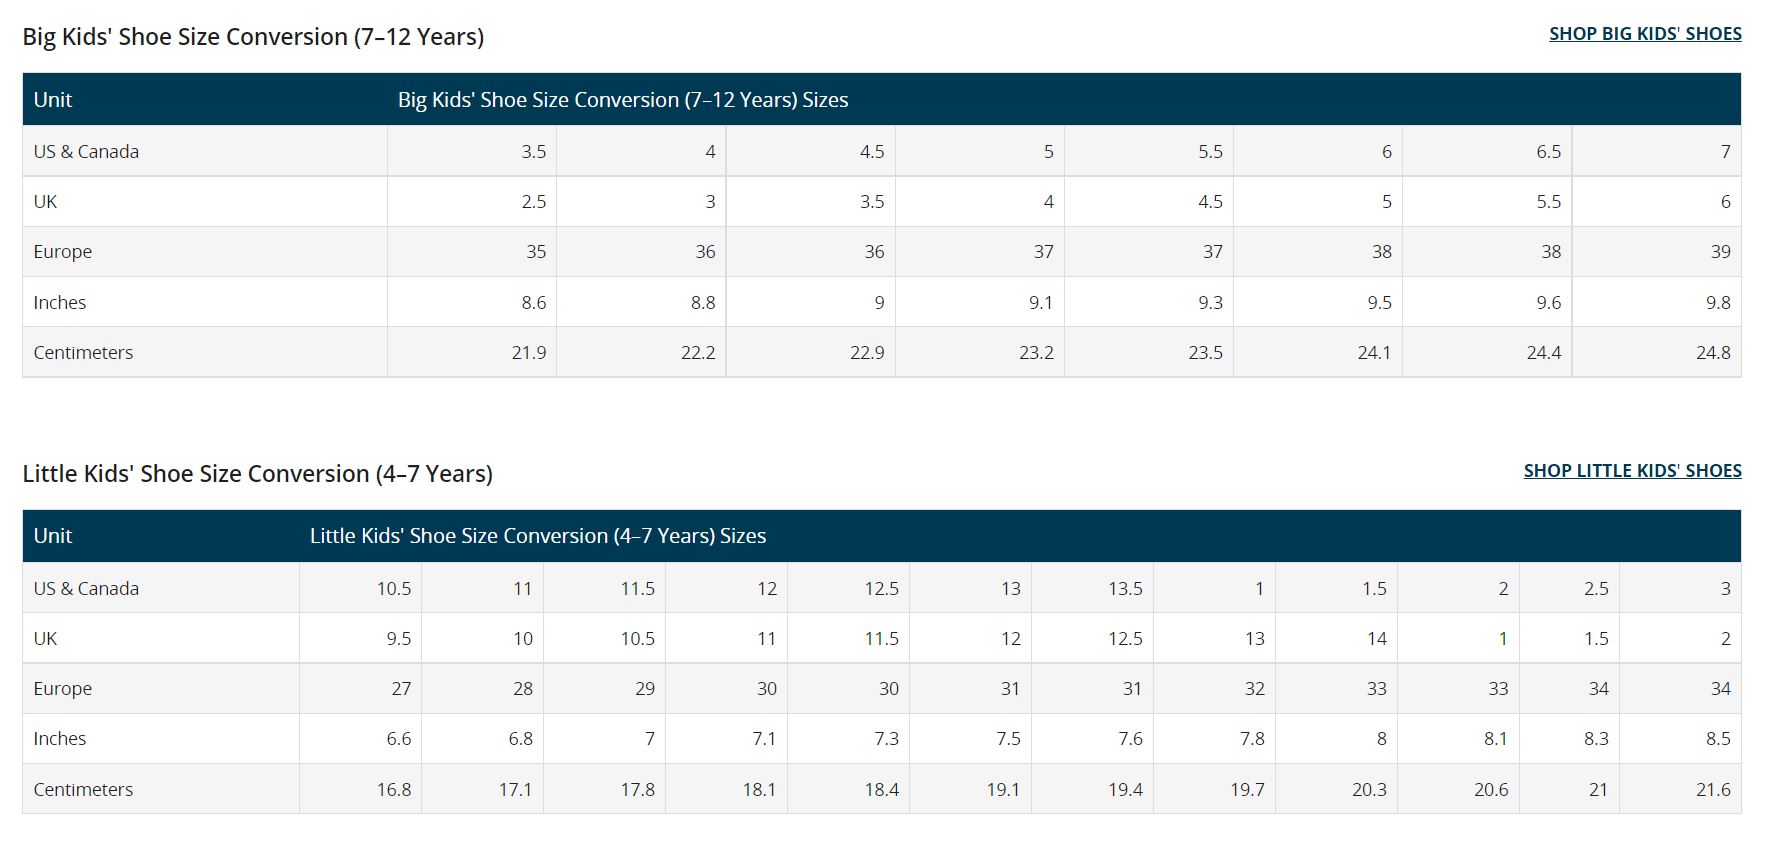Select the 24.8 centimeters cell in Big Kids' table

coord(1712,353)
